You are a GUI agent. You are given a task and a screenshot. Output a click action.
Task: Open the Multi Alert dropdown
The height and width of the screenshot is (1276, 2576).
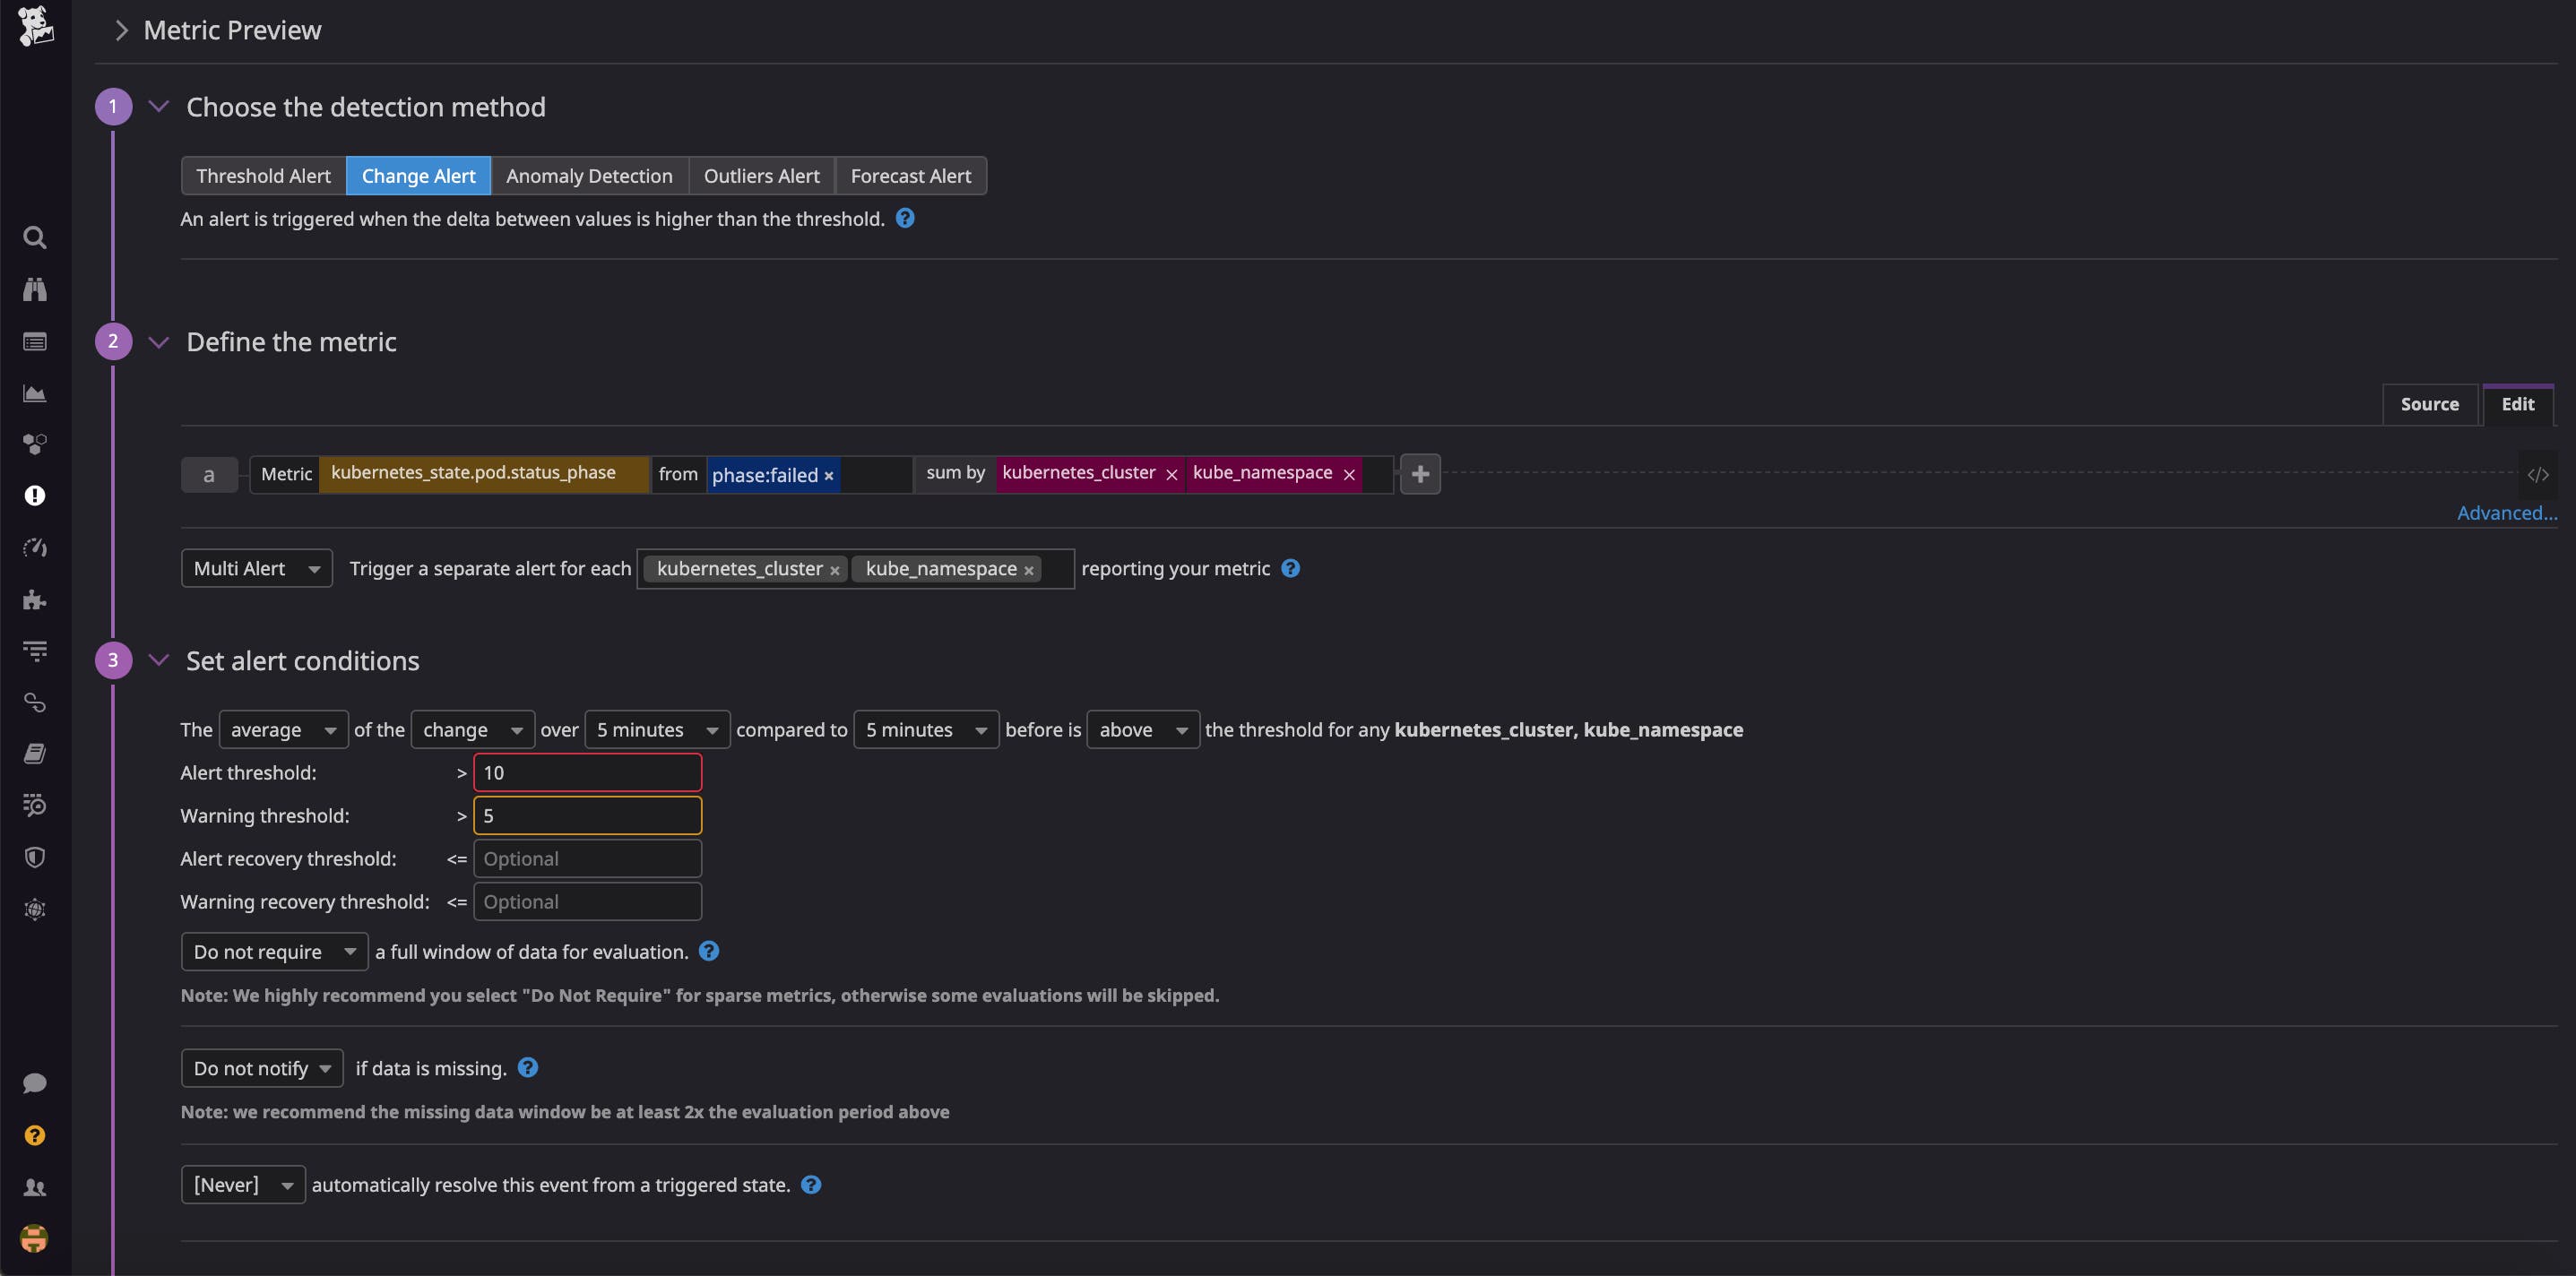tap(256, 567)
